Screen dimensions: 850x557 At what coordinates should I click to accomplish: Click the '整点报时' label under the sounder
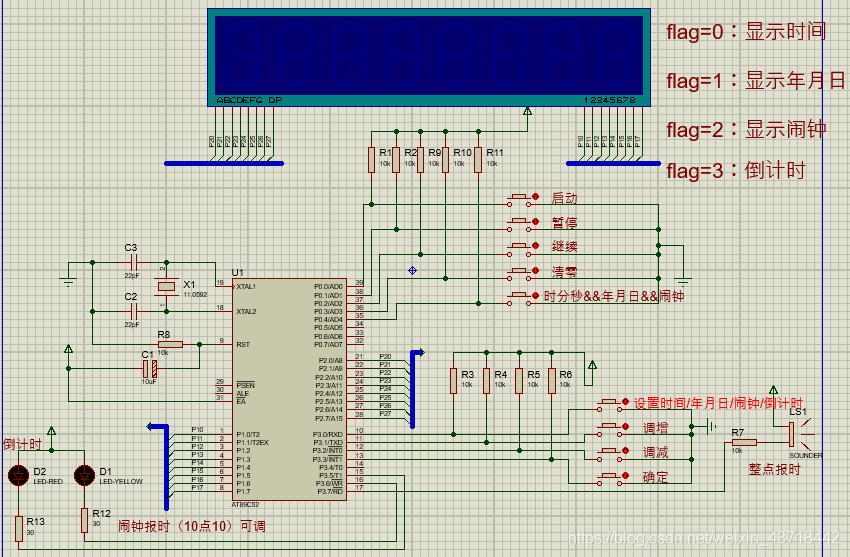(x=775, y=469)
